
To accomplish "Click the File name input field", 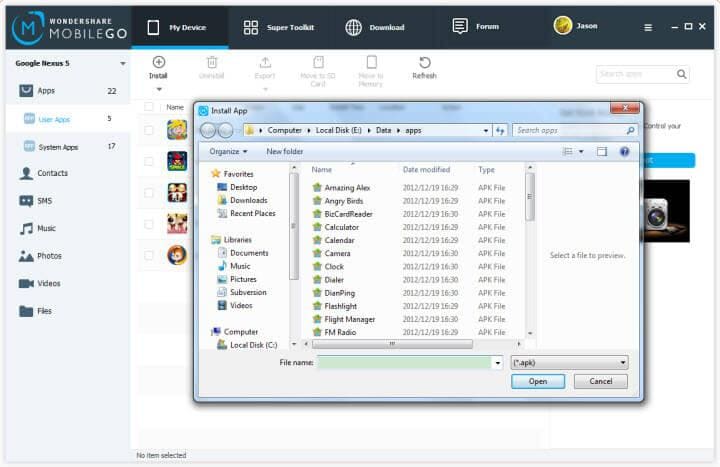I will (404, 363).
